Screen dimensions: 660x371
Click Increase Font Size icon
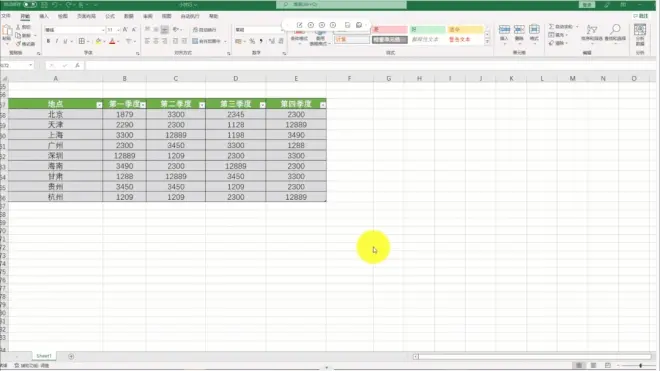coord(125,29)
